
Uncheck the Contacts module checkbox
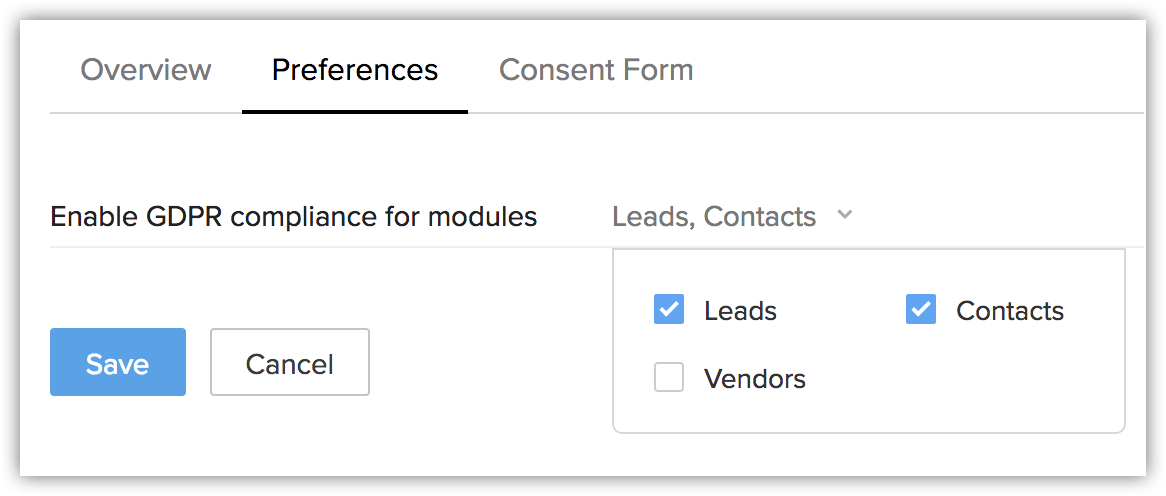coord(921,310)
